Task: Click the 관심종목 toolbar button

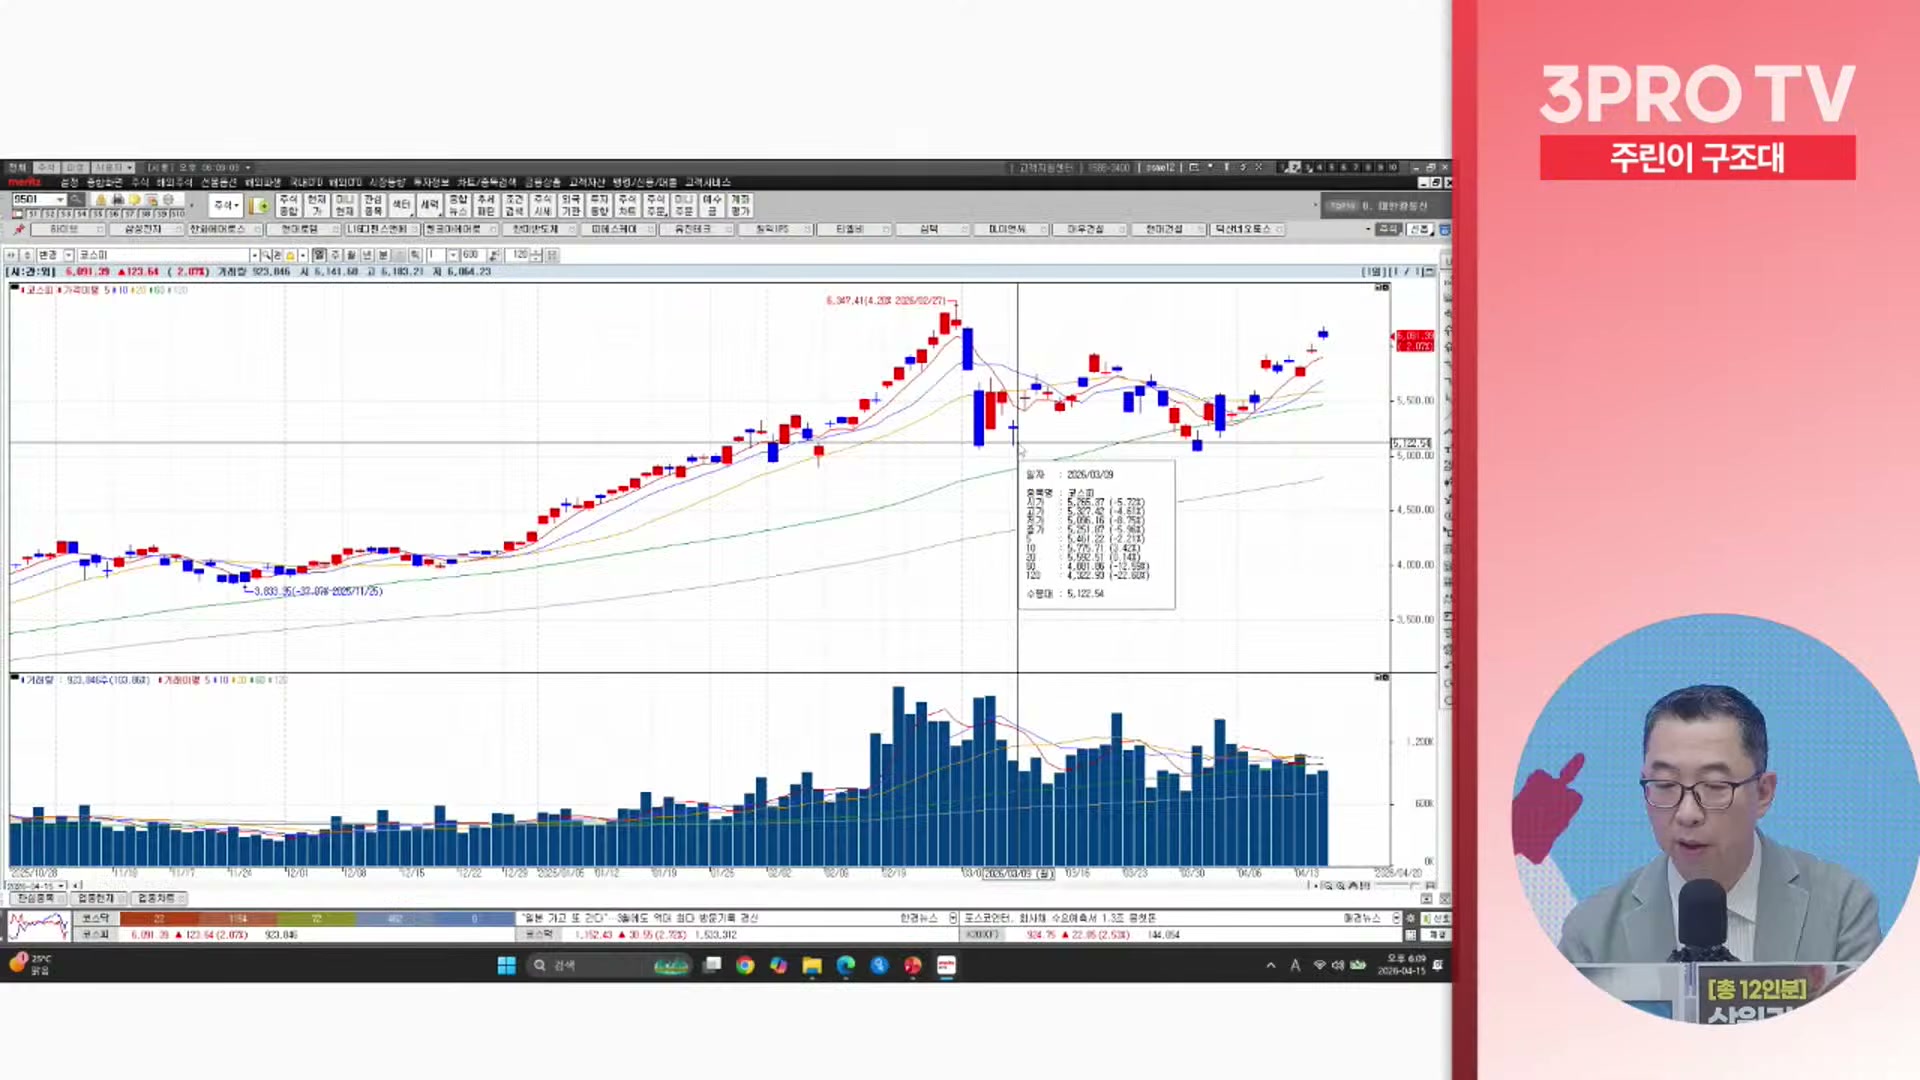Action: [x=373, y=205]
